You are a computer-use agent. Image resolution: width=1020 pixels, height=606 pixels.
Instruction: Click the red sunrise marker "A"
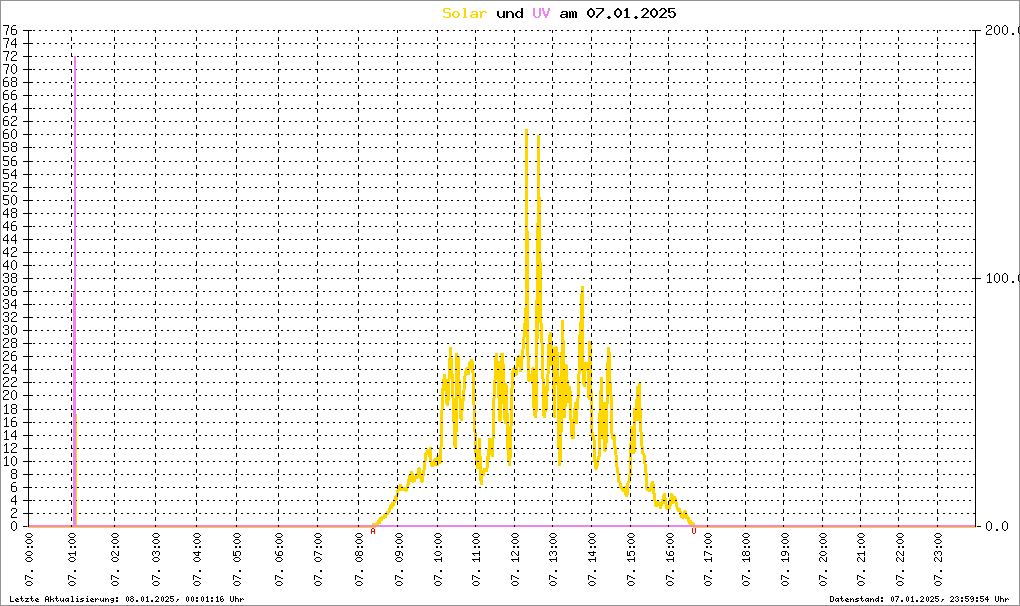tap(373, 531)
